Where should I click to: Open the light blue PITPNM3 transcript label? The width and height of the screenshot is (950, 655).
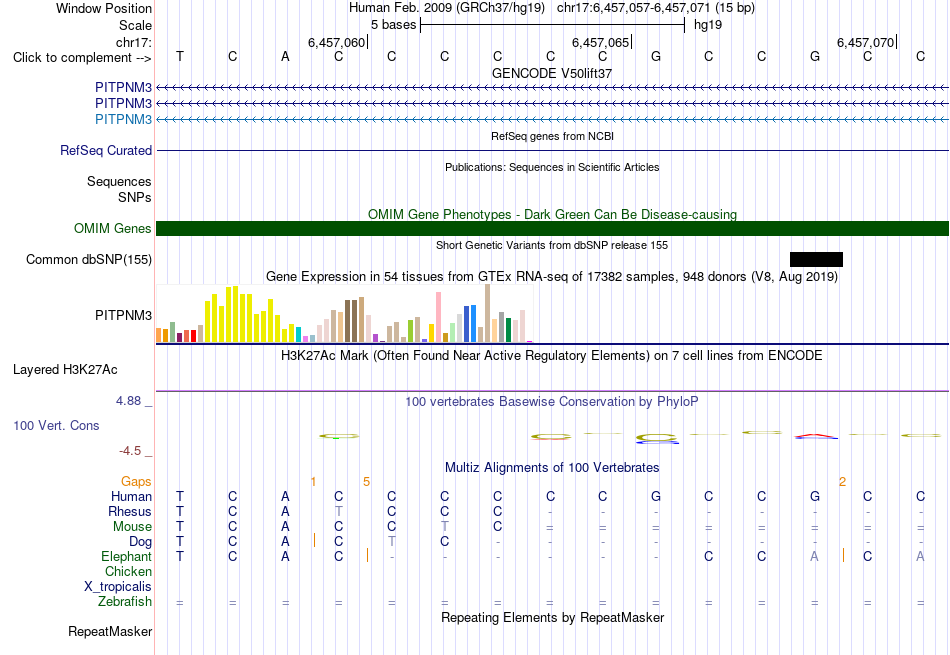coord(123,119)
